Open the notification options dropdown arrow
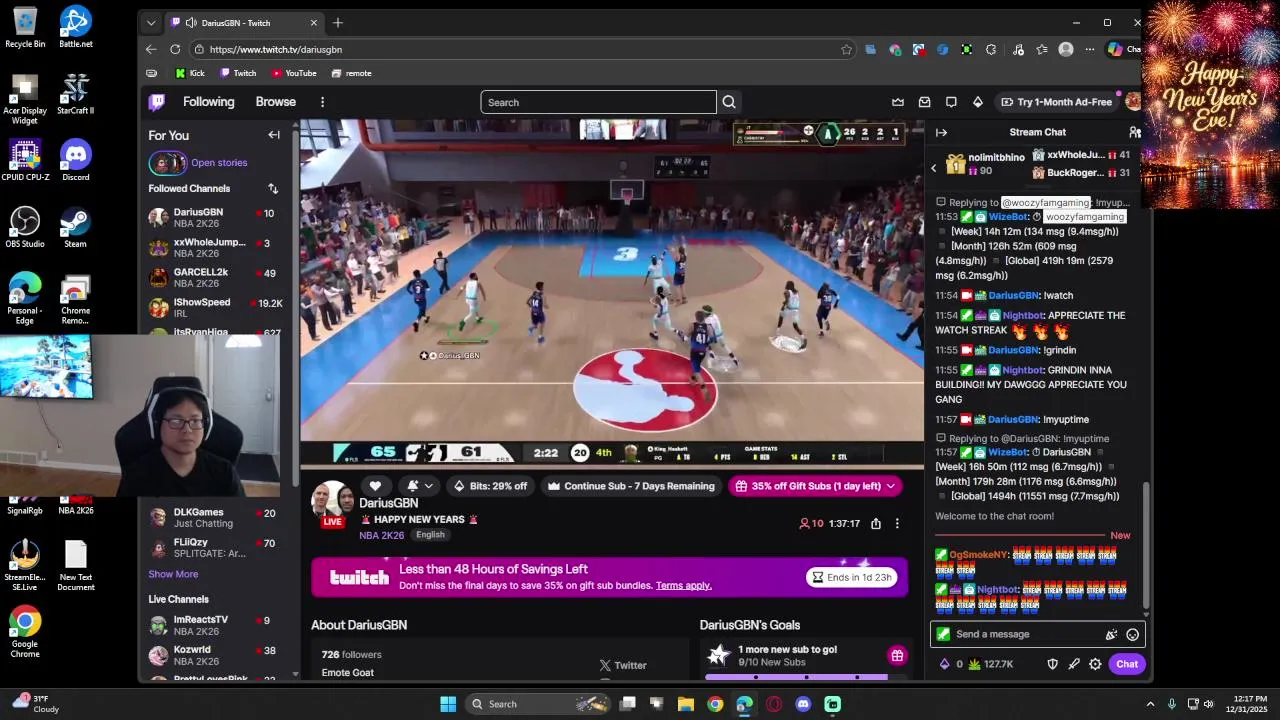This screenshot has width=1280, height=720. coord(428,486)
